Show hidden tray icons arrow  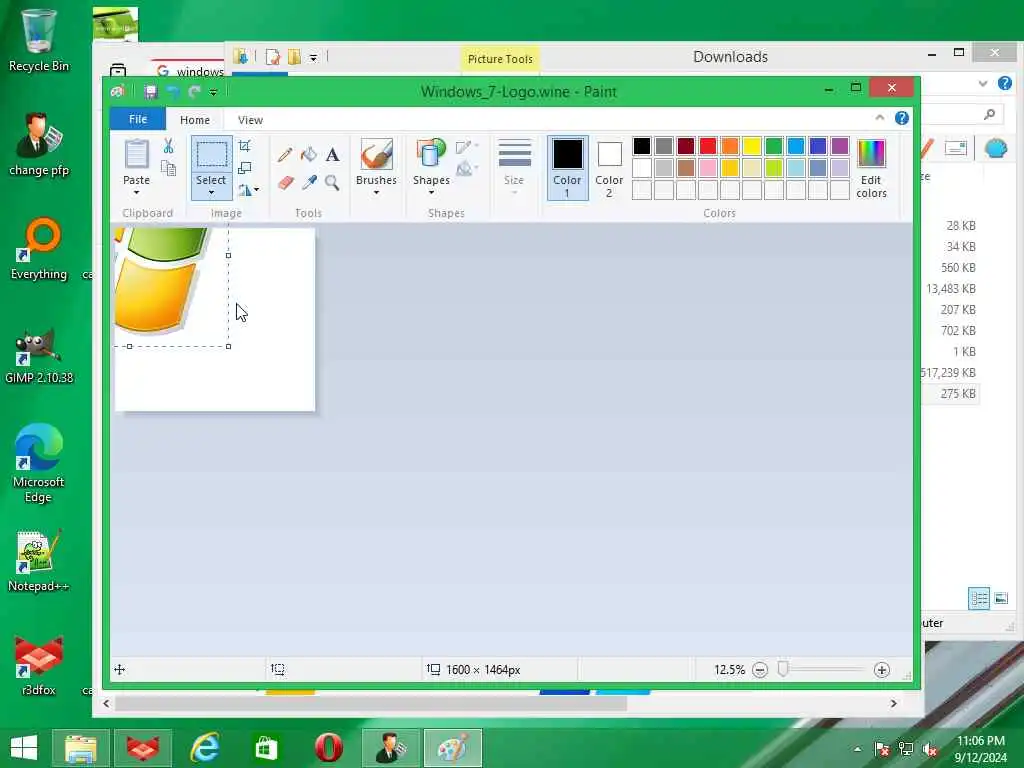click(x=857, y=750)
